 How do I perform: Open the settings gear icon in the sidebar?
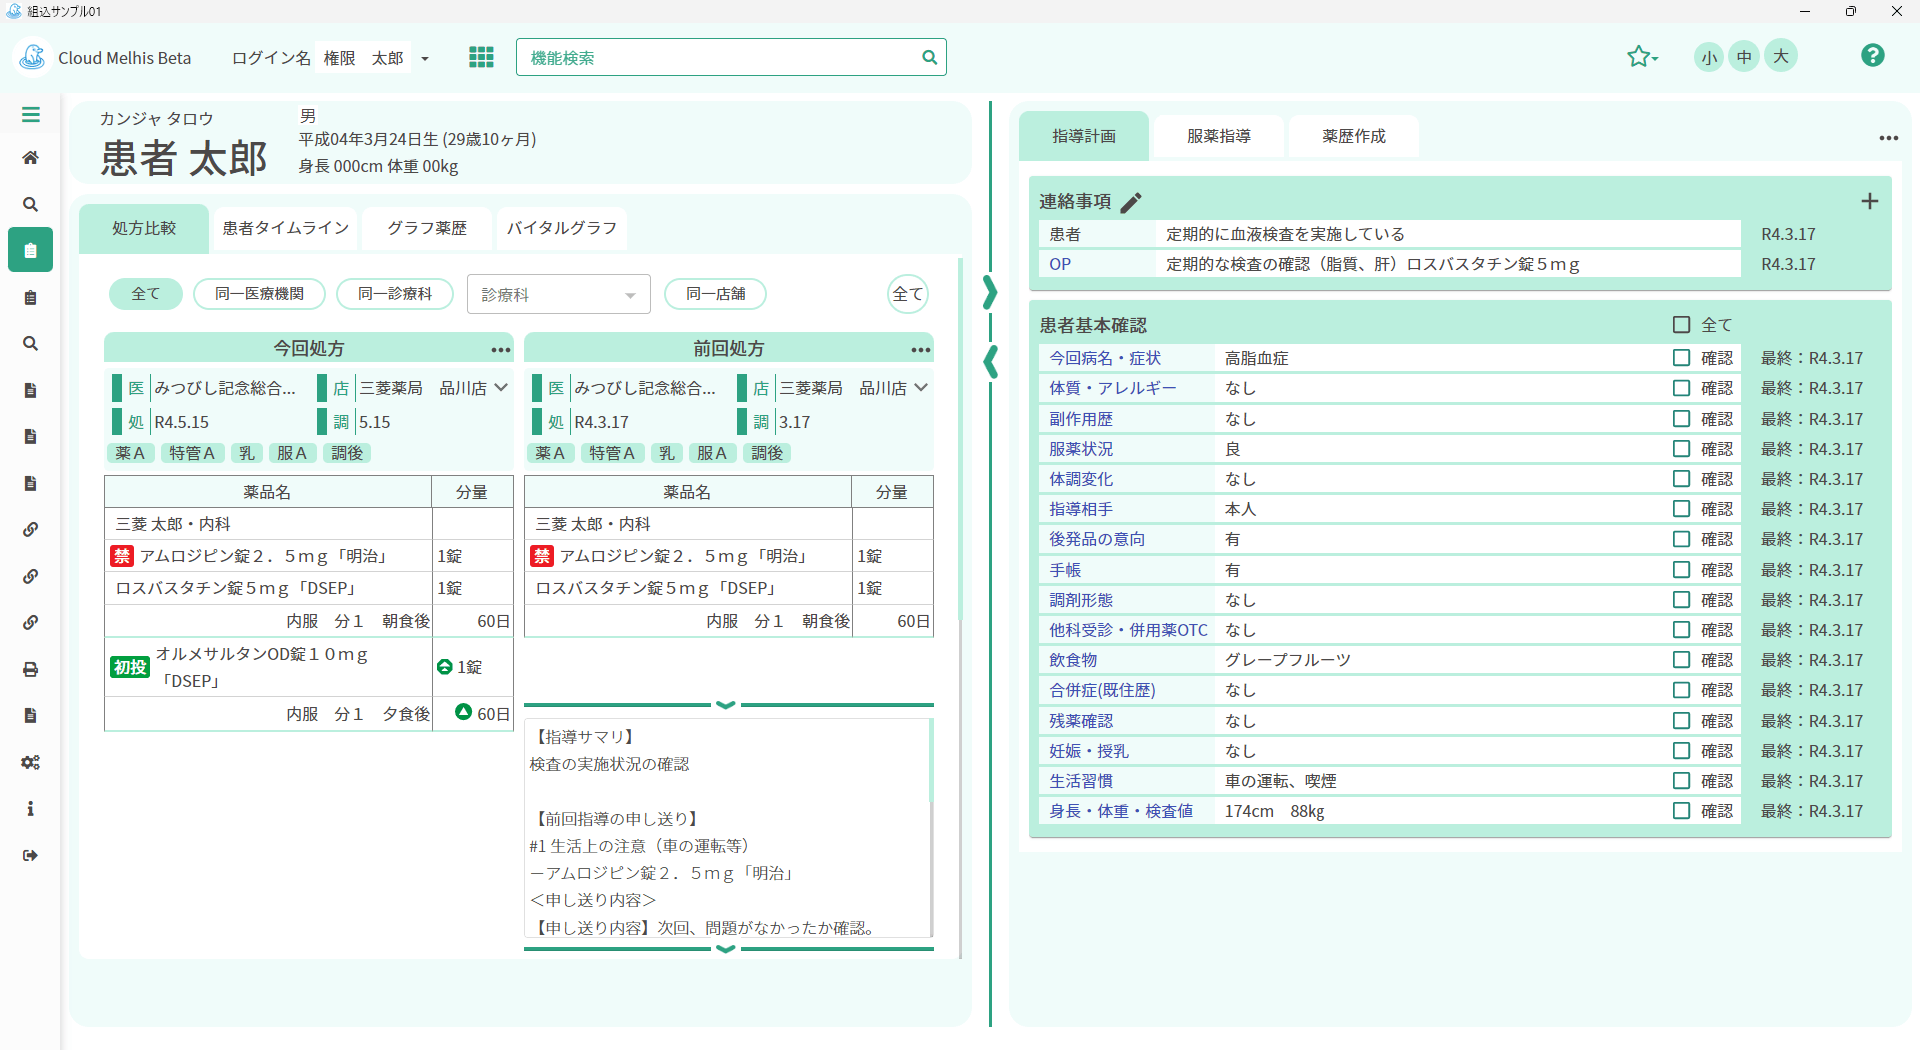(30, 762)
